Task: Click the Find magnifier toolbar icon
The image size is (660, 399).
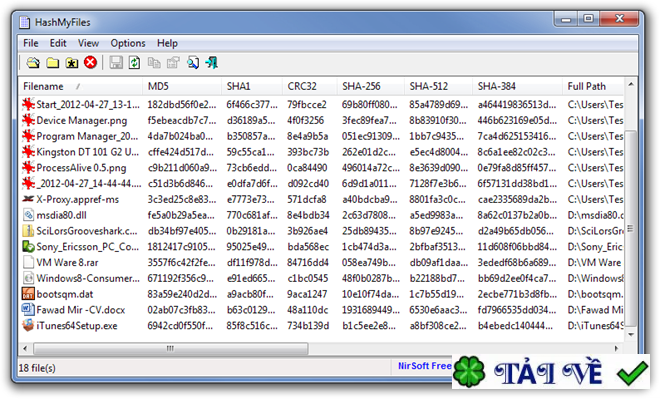Action: click(193, 63)
